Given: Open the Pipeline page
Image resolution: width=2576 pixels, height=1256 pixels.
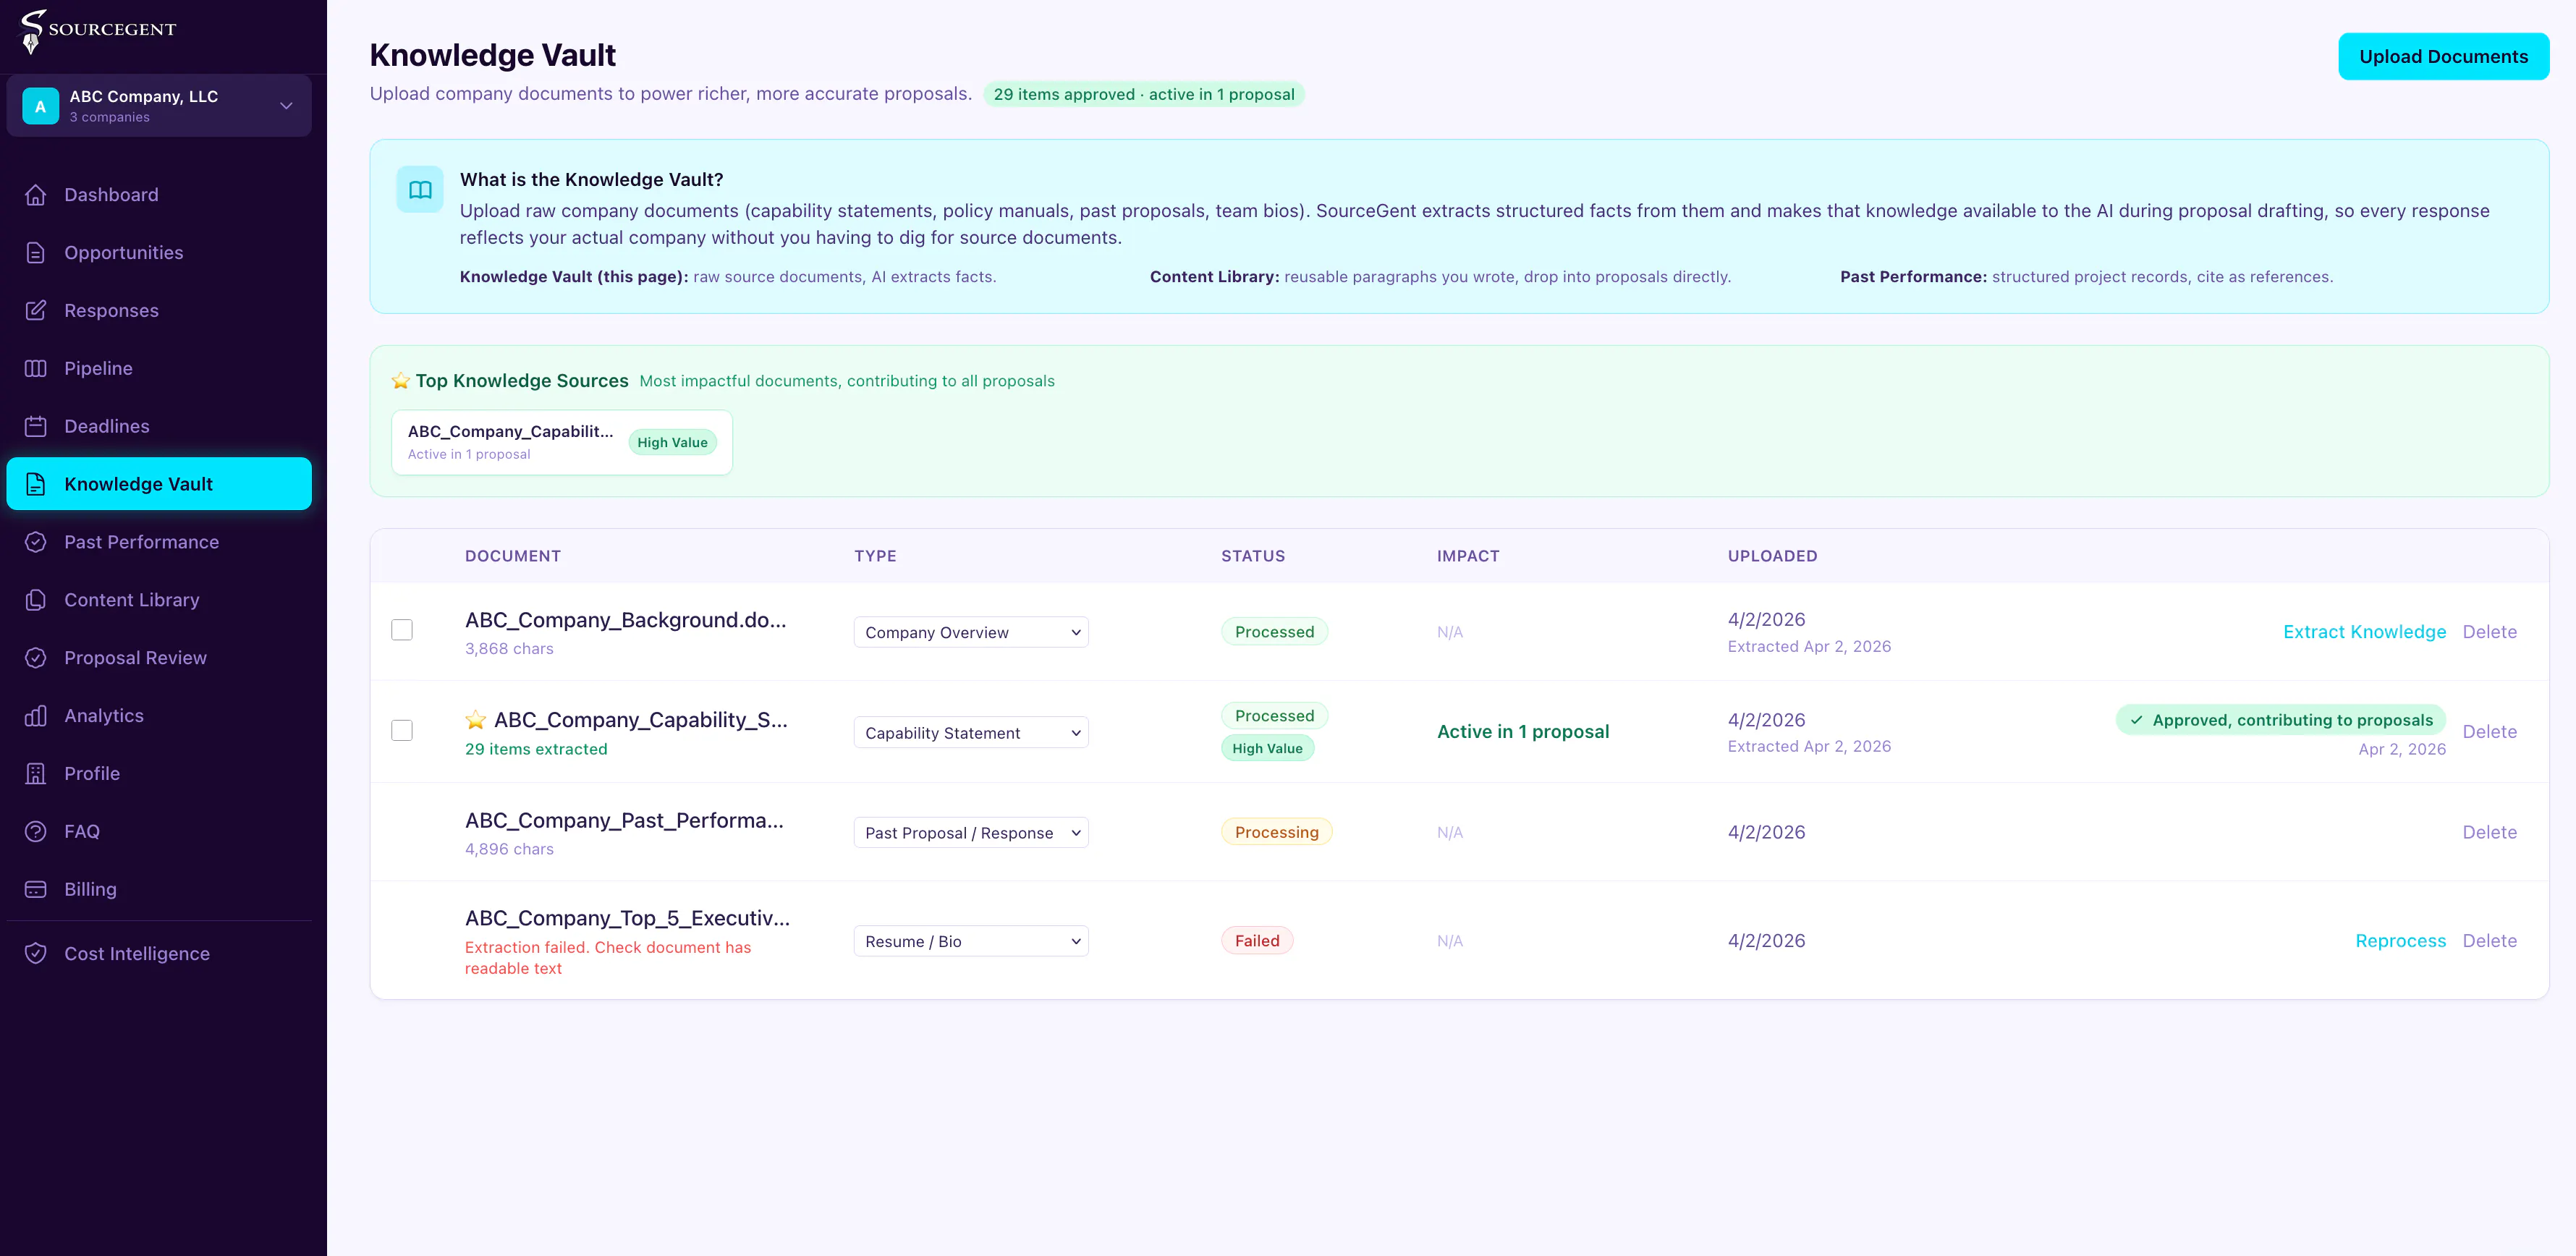Looking at the screenshot, I should click(x=159, y=369).
